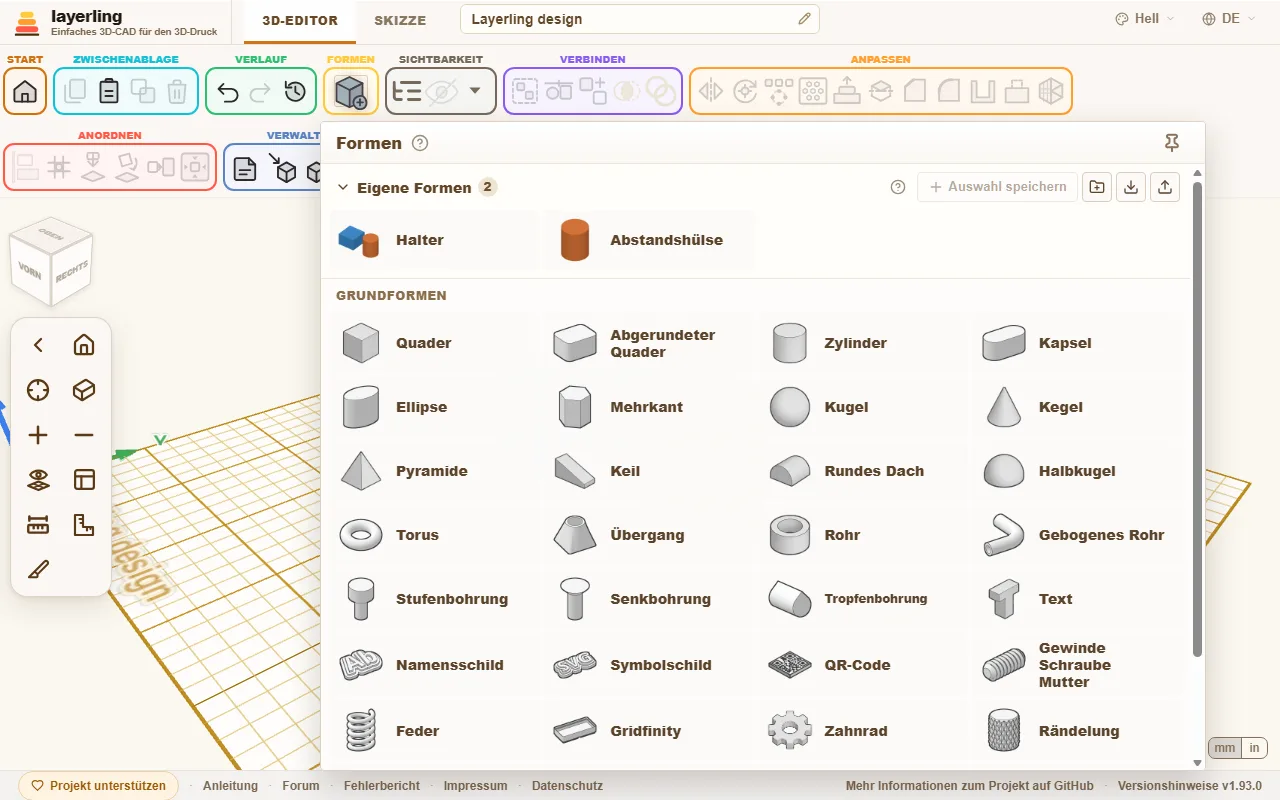1280x800 pixels.
Task: Open the DE language dropdown
Action: click(1230, 19)
